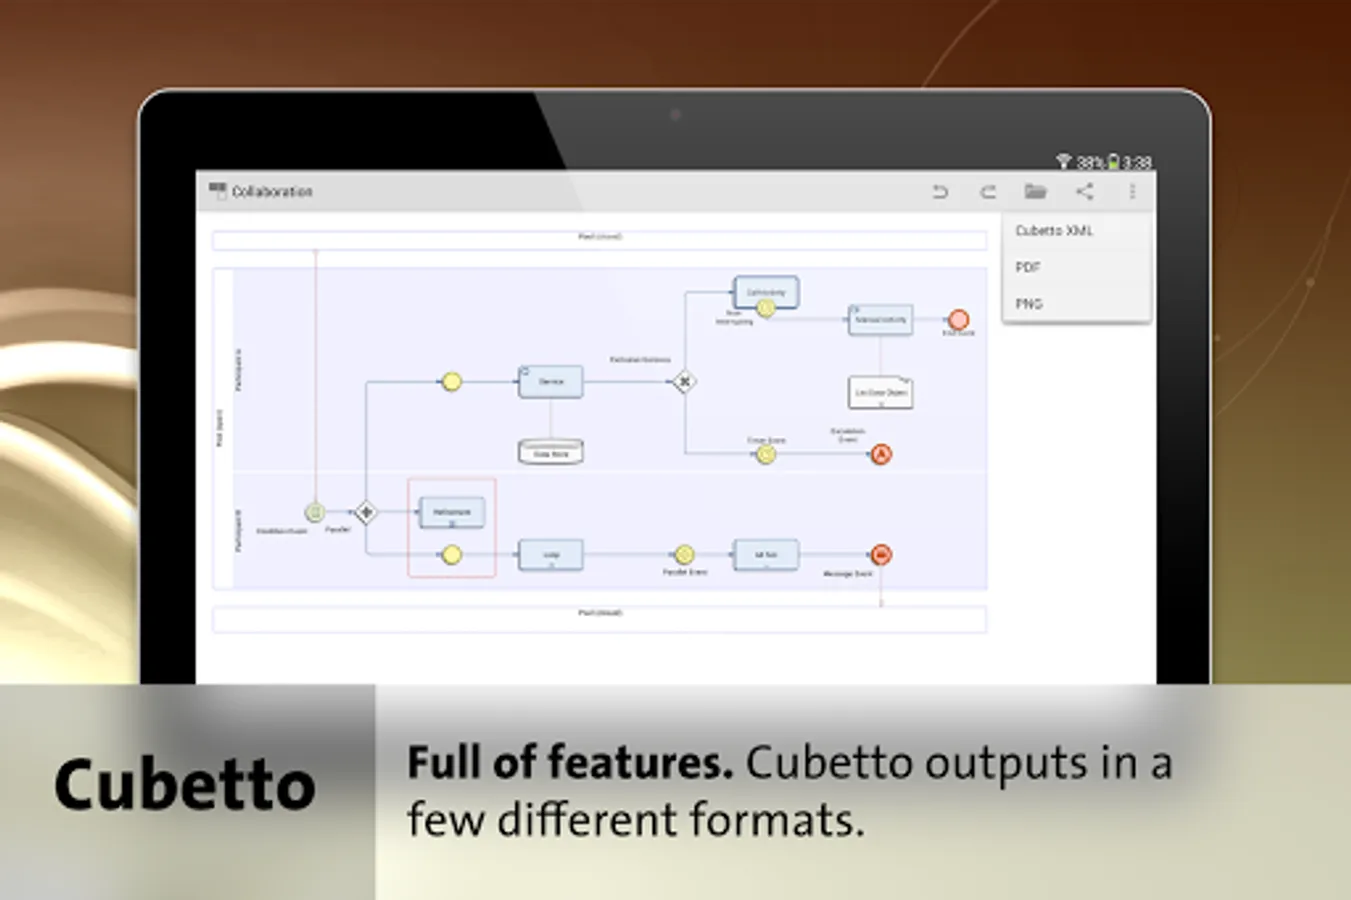Select the upper Participant lane label
The image size is (1351, 900).
[238, 370]
